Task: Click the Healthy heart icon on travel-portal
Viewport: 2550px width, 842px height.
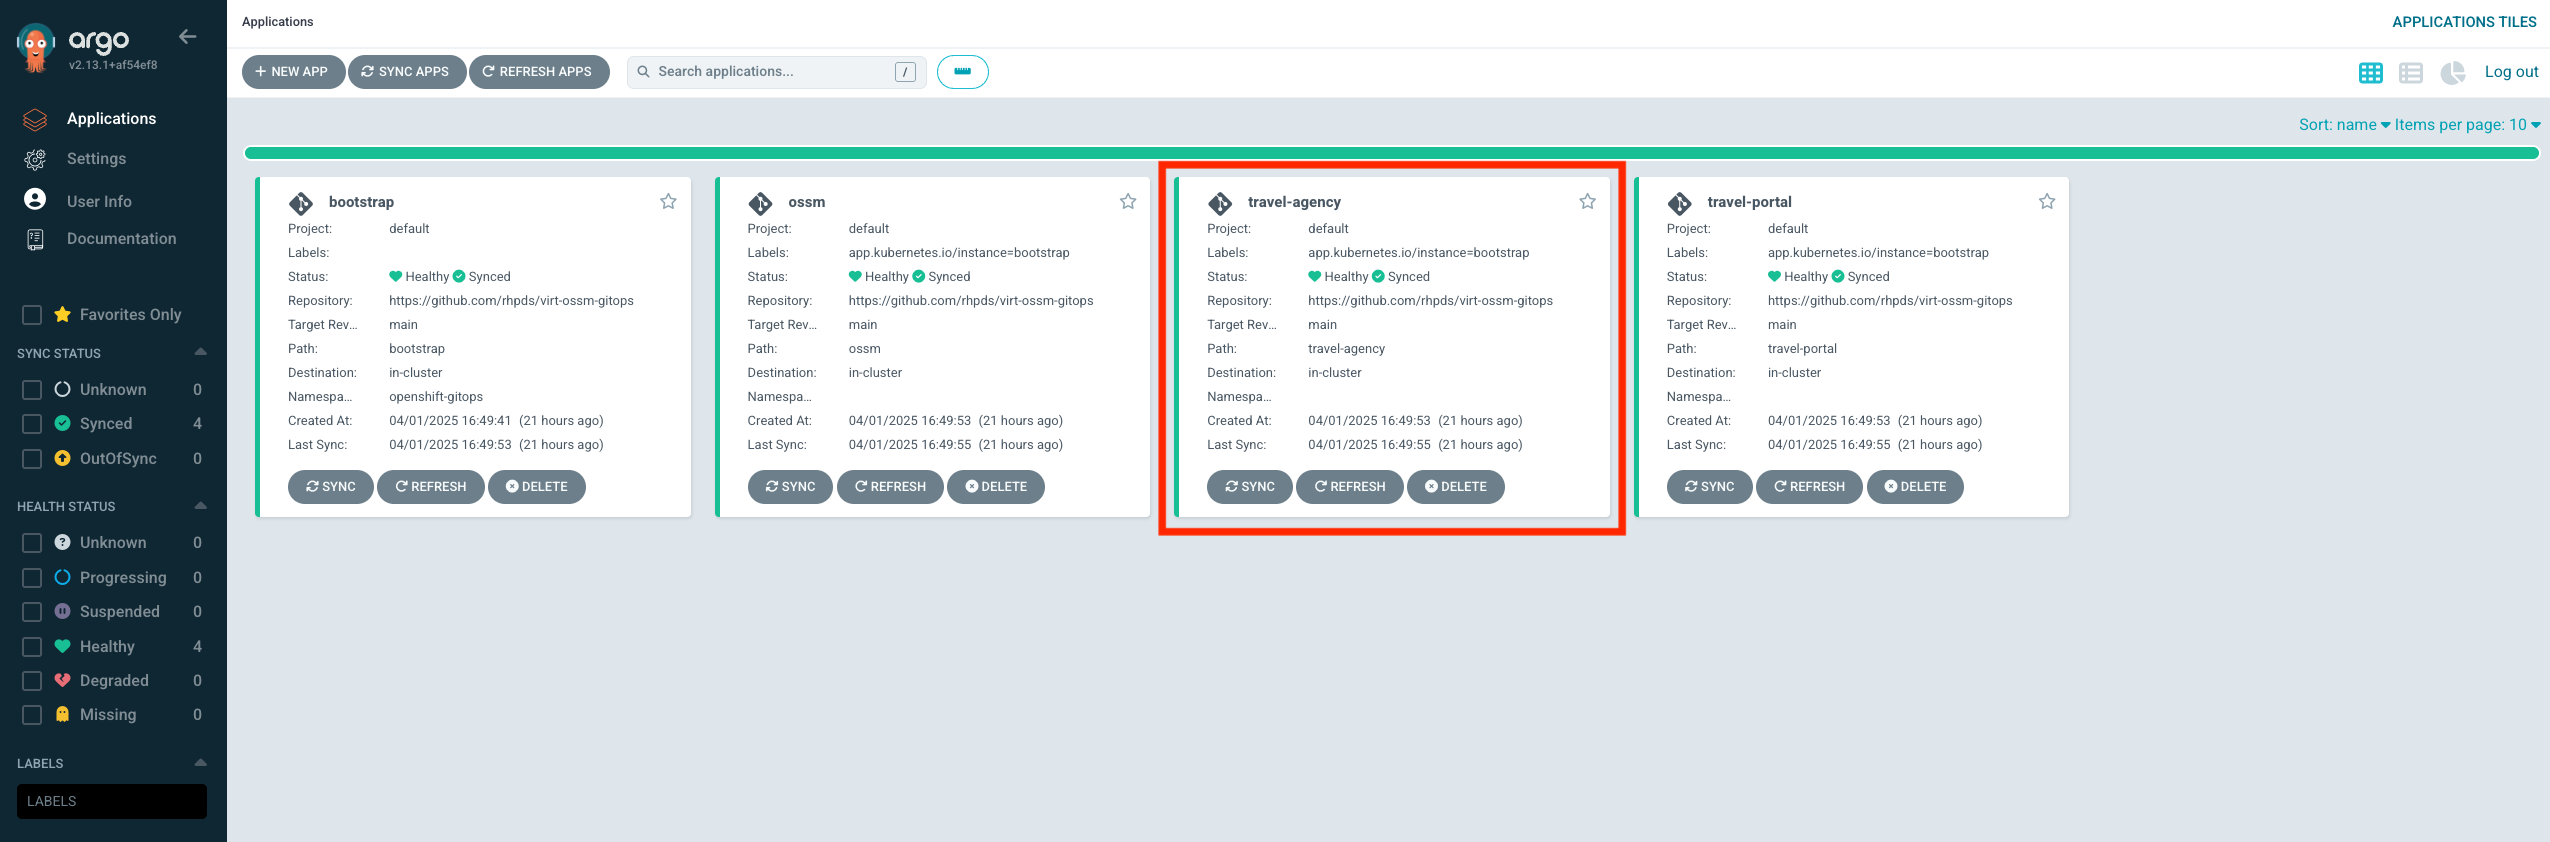Action: 1774,276
